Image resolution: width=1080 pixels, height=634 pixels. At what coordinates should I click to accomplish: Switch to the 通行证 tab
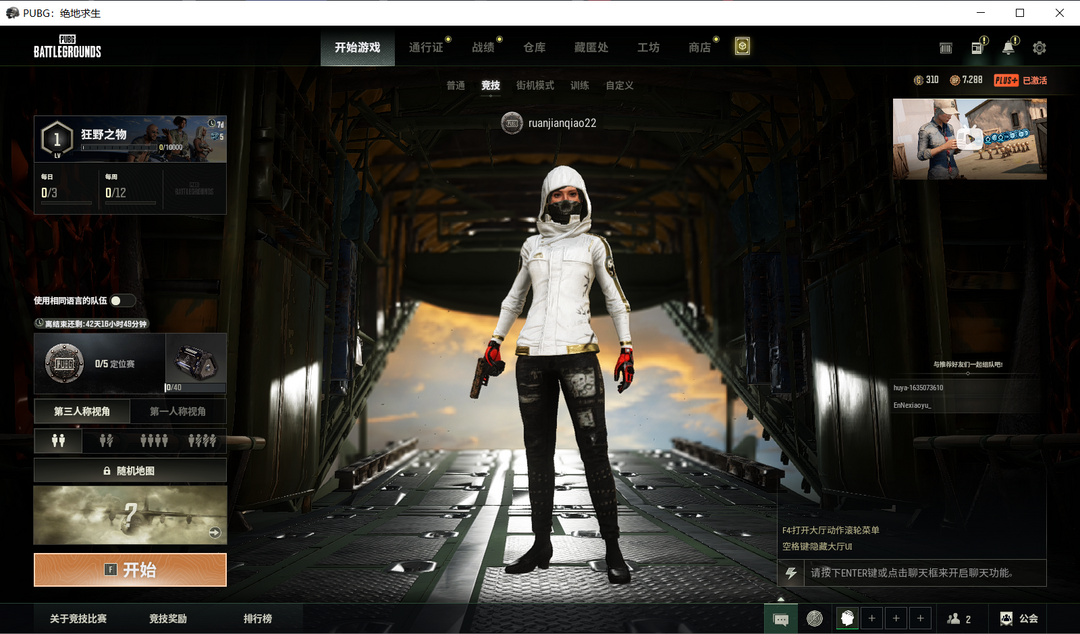coord(426,47)
